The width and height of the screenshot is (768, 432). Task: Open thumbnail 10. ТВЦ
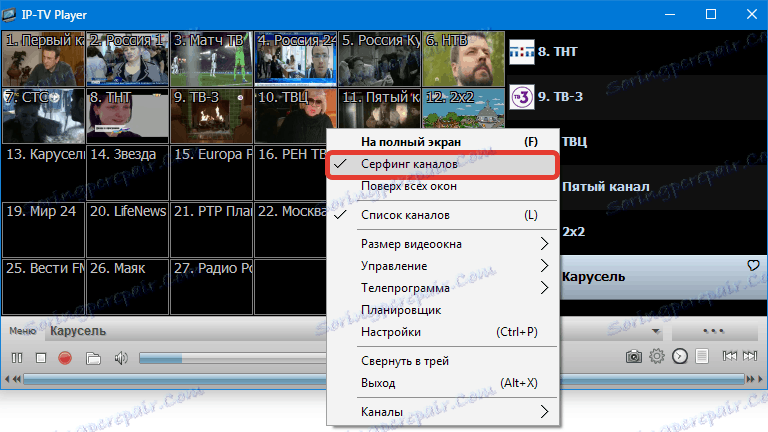click(295, 116)
